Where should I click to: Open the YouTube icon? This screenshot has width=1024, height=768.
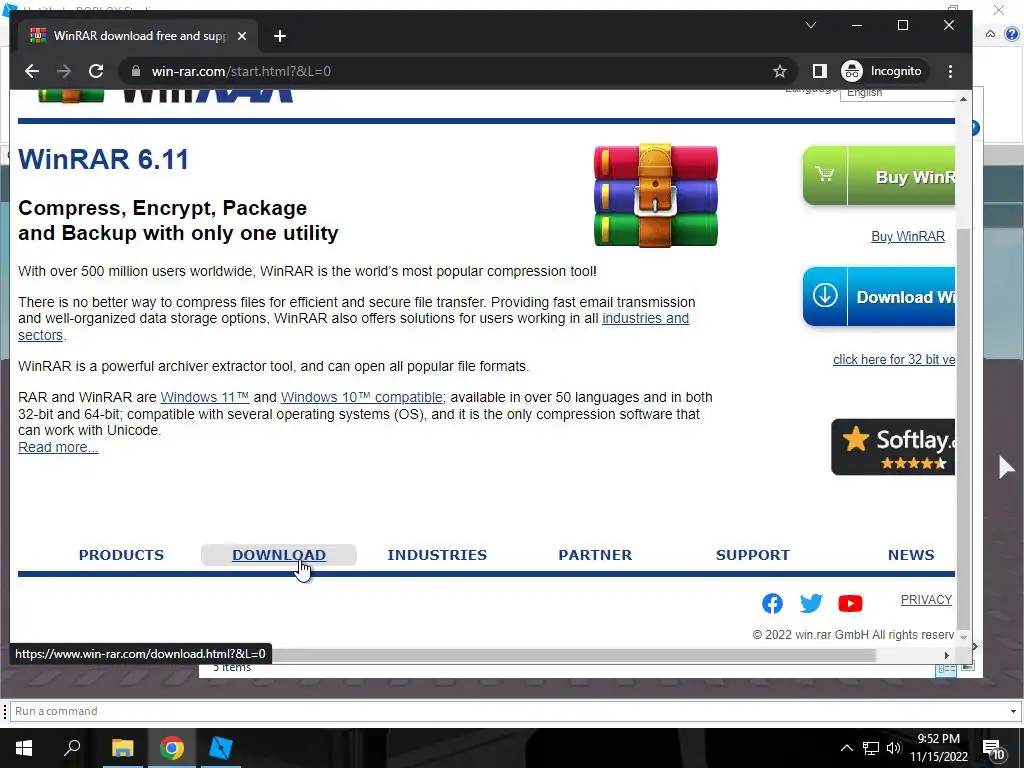[x=850, y=603]
